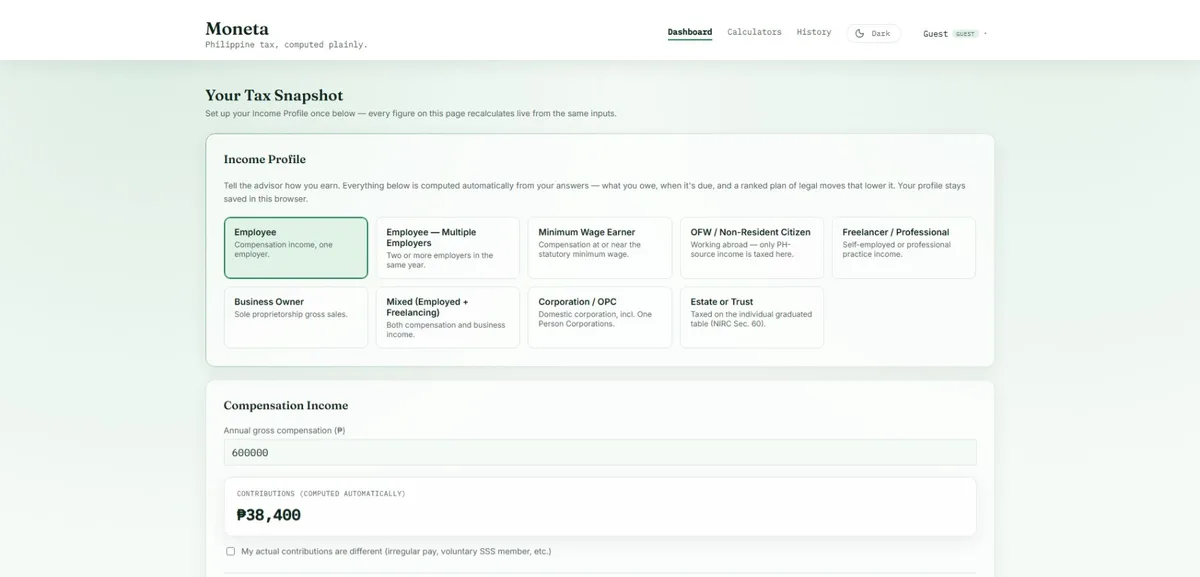Choose the Employee — Multiple Employers profile

[x=448, y=248]
